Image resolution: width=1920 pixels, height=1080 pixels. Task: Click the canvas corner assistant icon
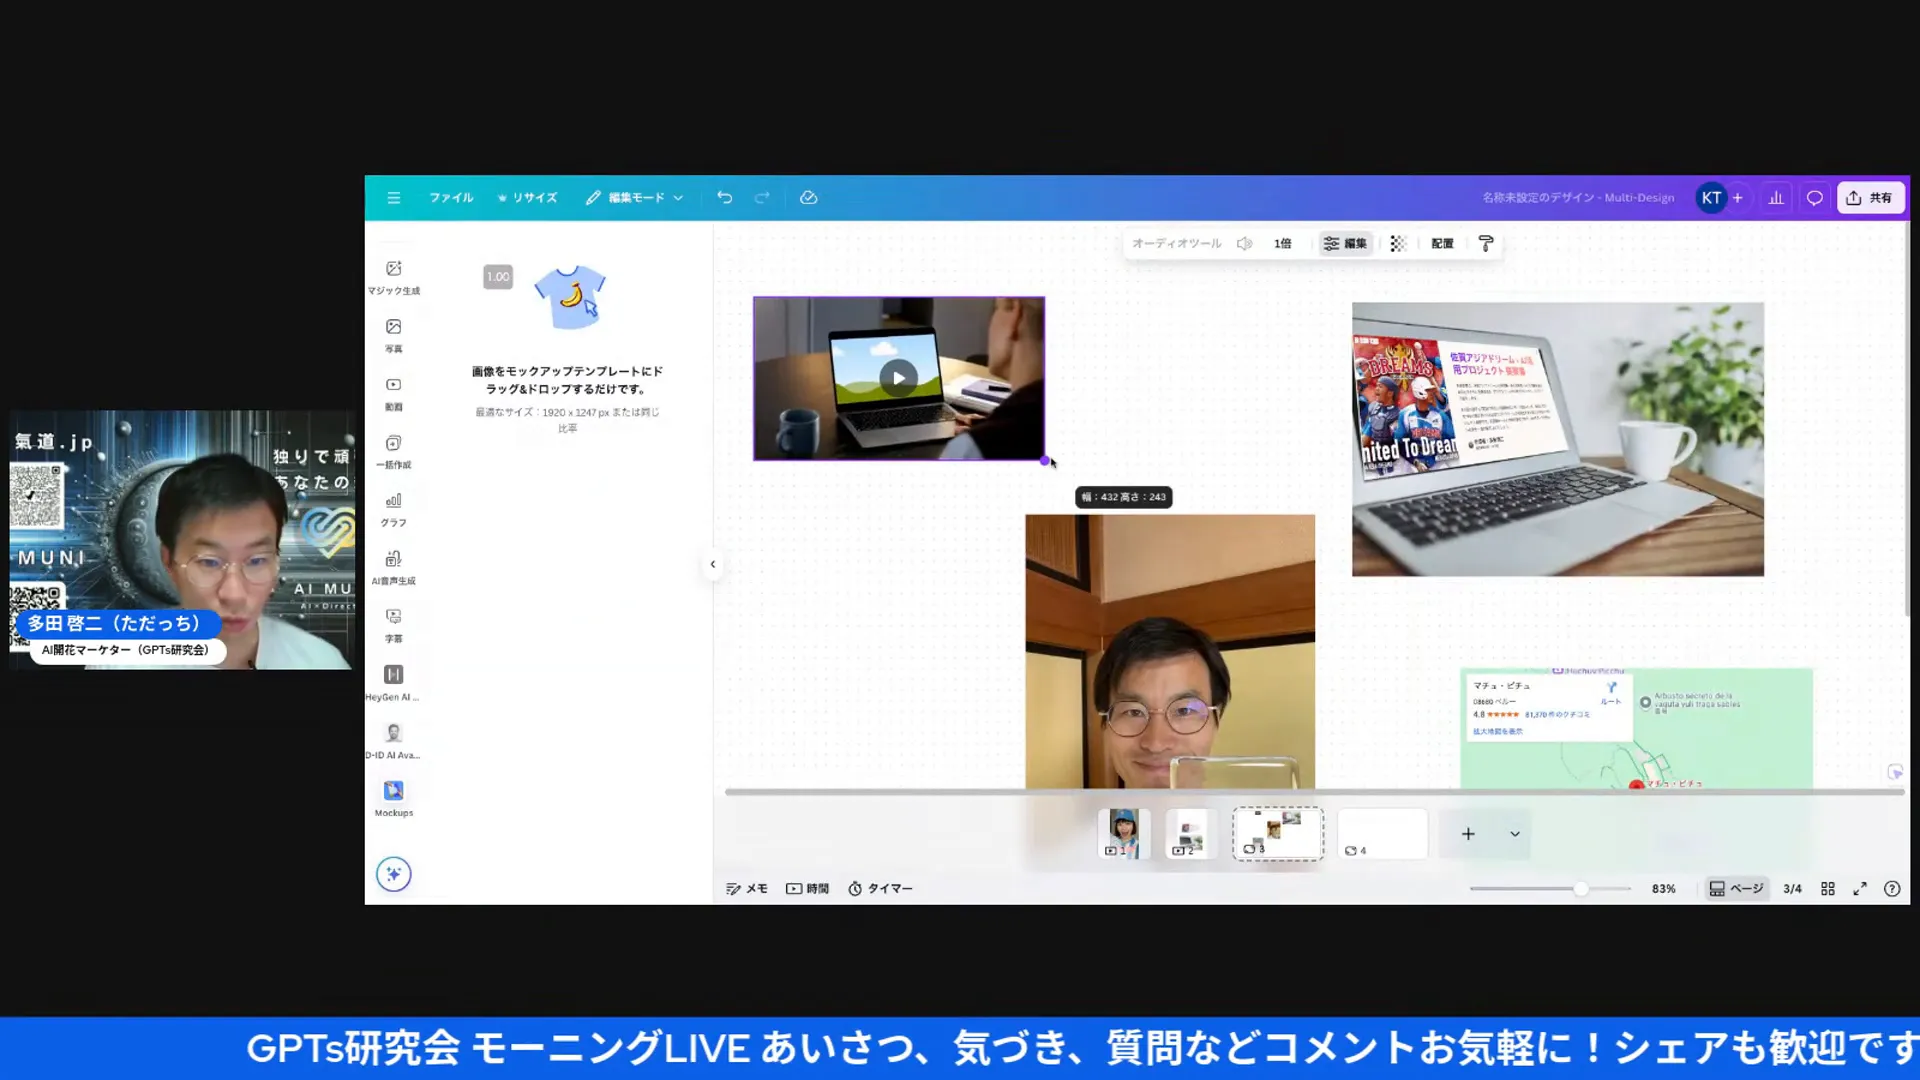[1895, 772]
